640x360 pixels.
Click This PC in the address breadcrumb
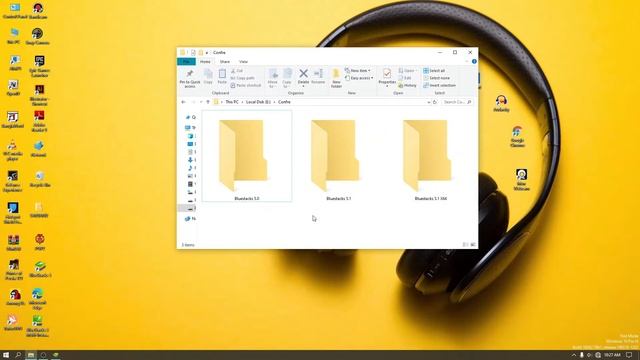pos(232,102)
